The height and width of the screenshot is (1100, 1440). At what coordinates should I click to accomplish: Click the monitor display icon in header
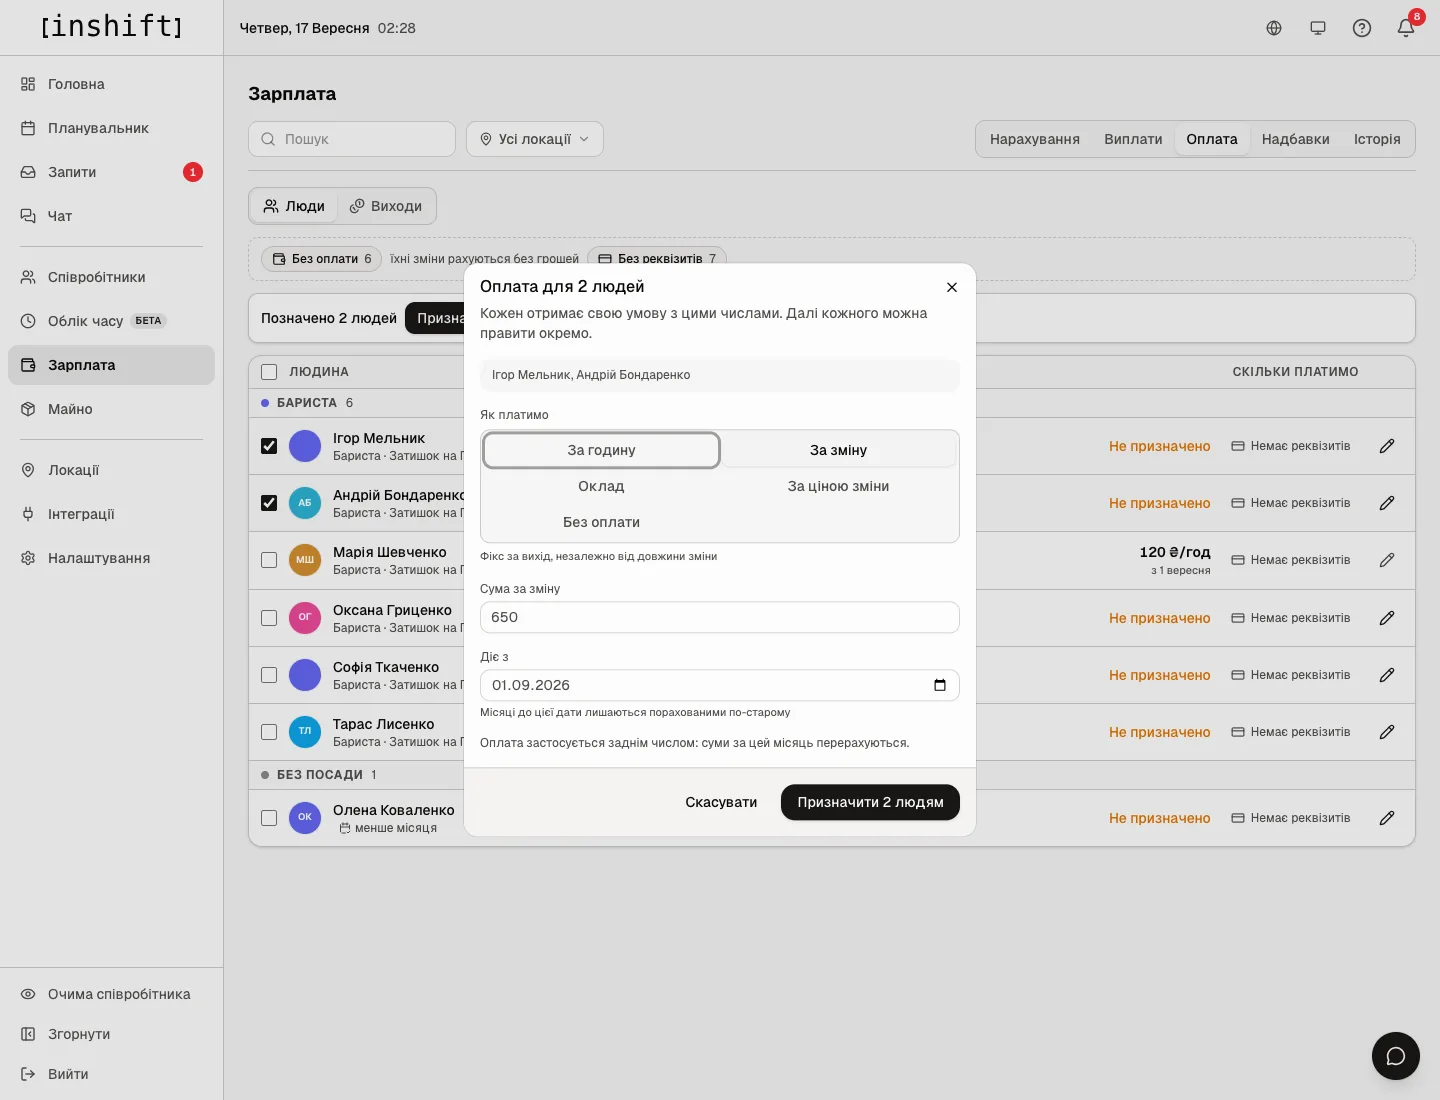[1318, 28]
